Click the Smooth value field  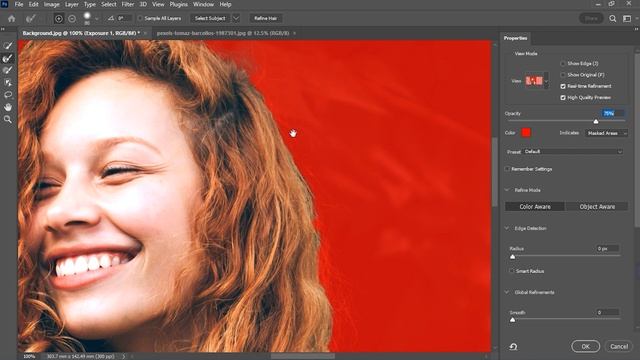607,313
